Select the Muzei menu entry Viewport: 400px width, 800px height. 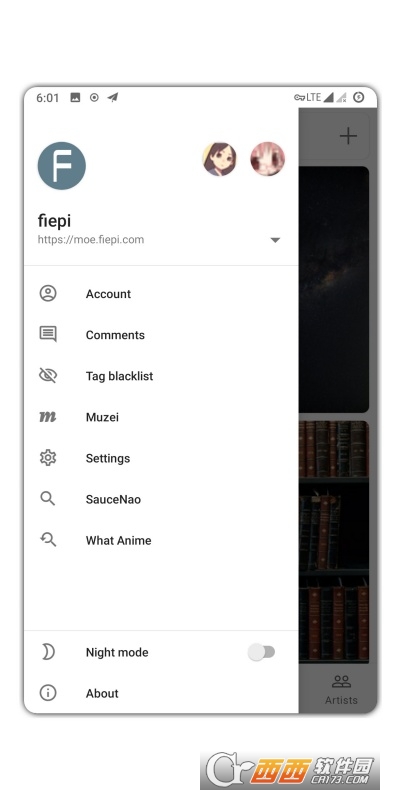[161, 417]
